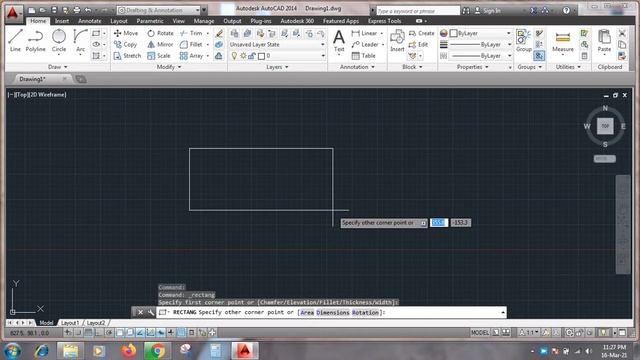Toggle the layer freeze sun icon
The height and width of the screenshot is (360, 640).
click(243, 56)
